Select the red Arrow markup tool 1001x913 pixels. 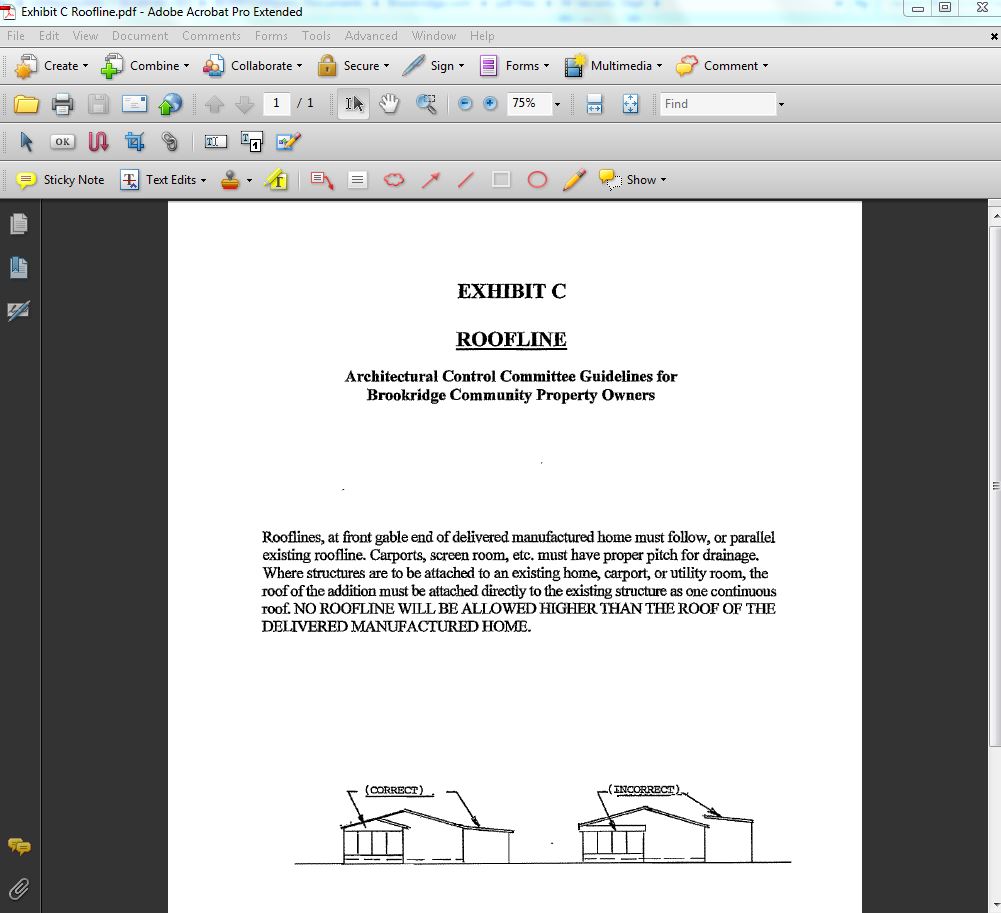click(430, 180)
